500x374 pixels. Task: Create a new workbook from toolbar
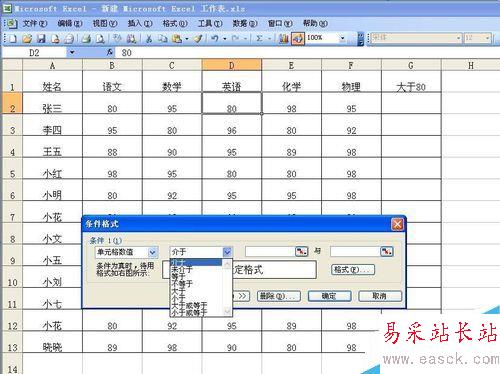[x=13, y=39]
